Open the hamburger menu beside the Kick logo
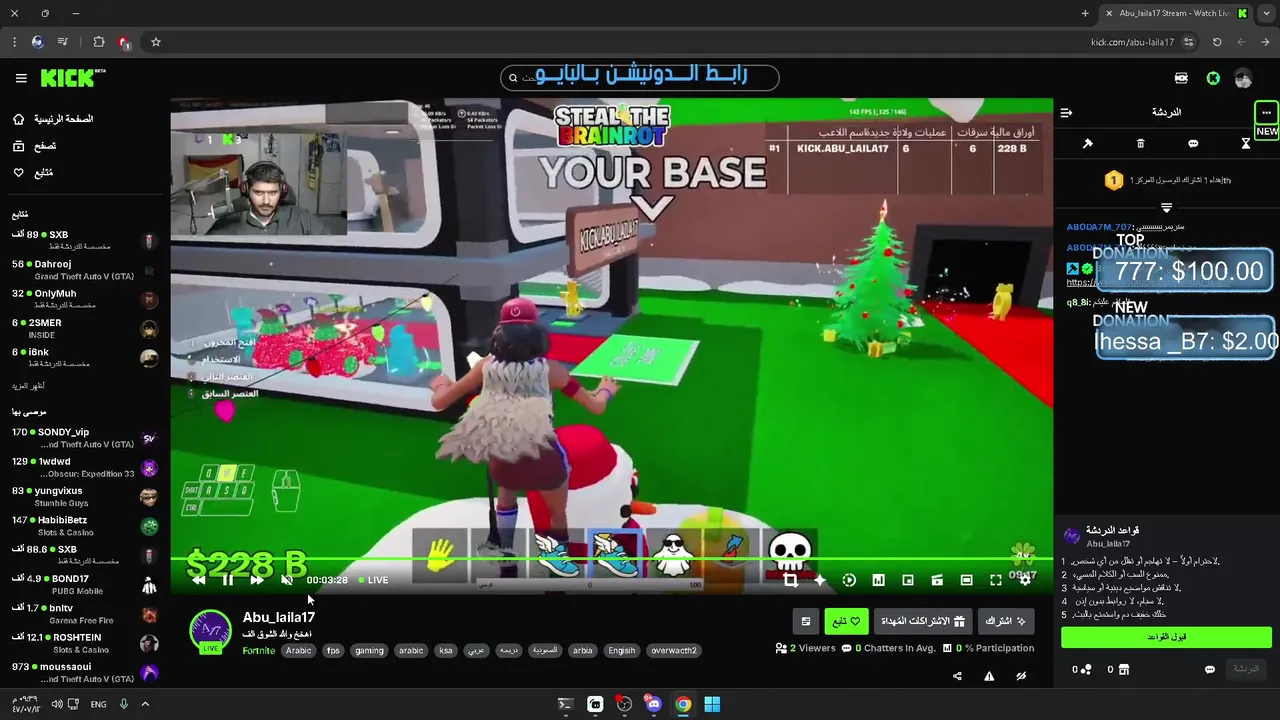 coord(21,78)
